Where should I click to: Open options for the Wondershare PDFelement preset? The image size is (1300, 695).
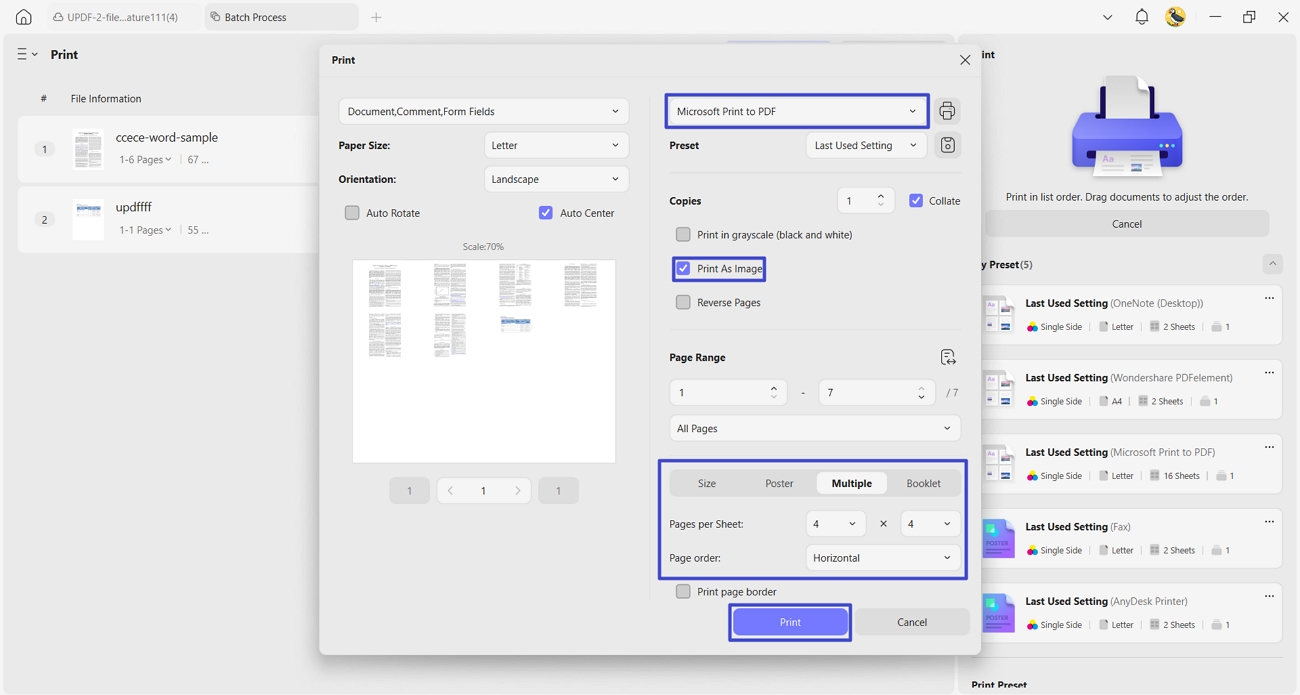1269,373
